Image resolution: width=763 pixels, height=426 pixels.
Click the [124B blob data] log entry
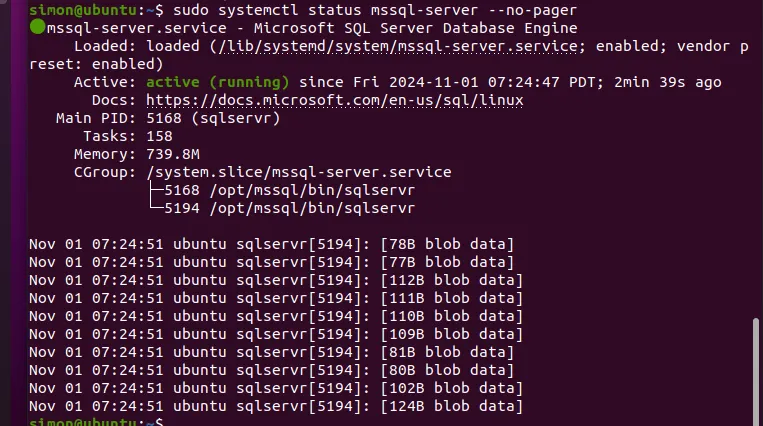coord(451,406)
